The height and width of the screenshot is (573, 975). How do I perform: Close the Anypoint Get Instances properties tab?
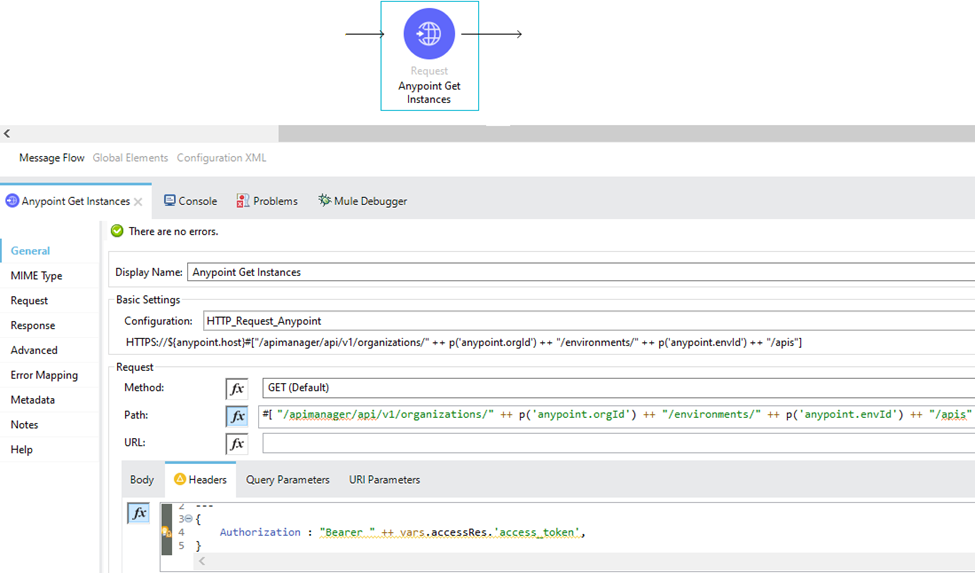click(x=138, y=202)
